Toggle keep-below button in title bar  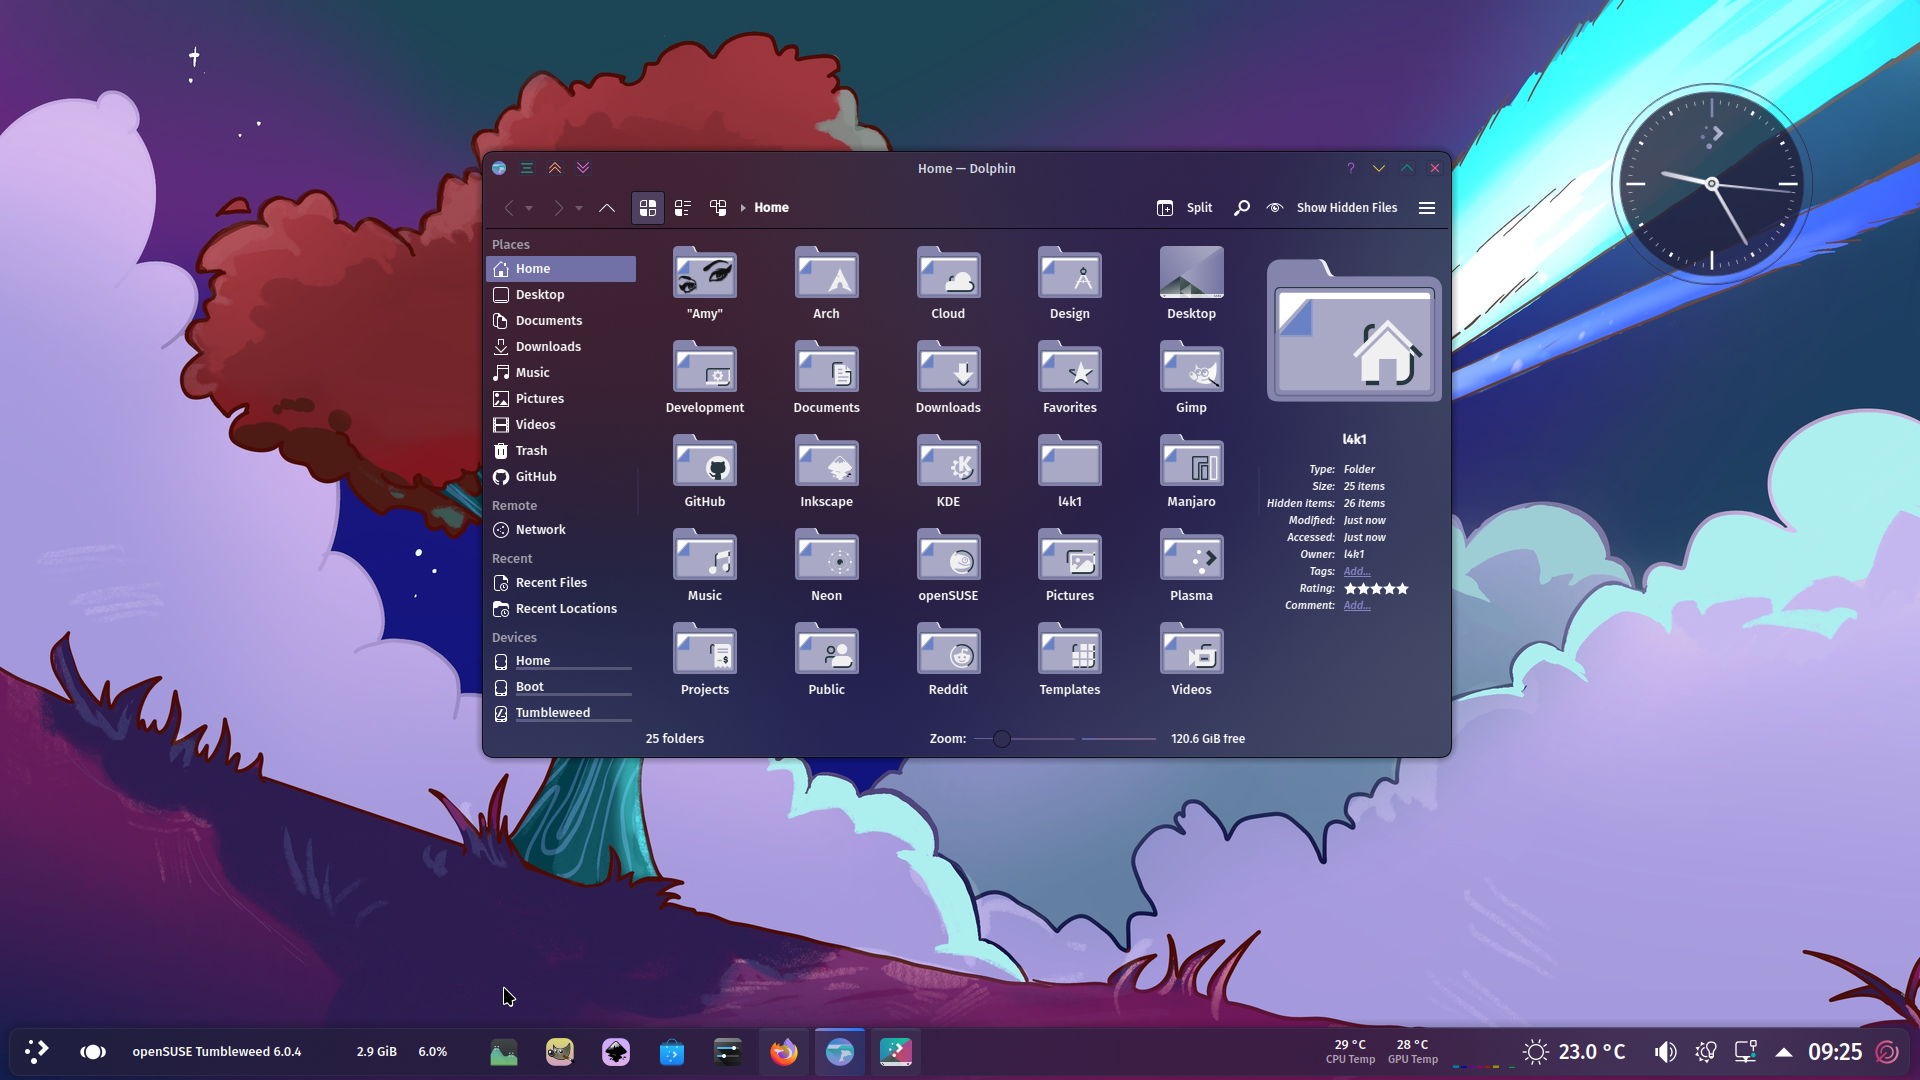(583, 168)
